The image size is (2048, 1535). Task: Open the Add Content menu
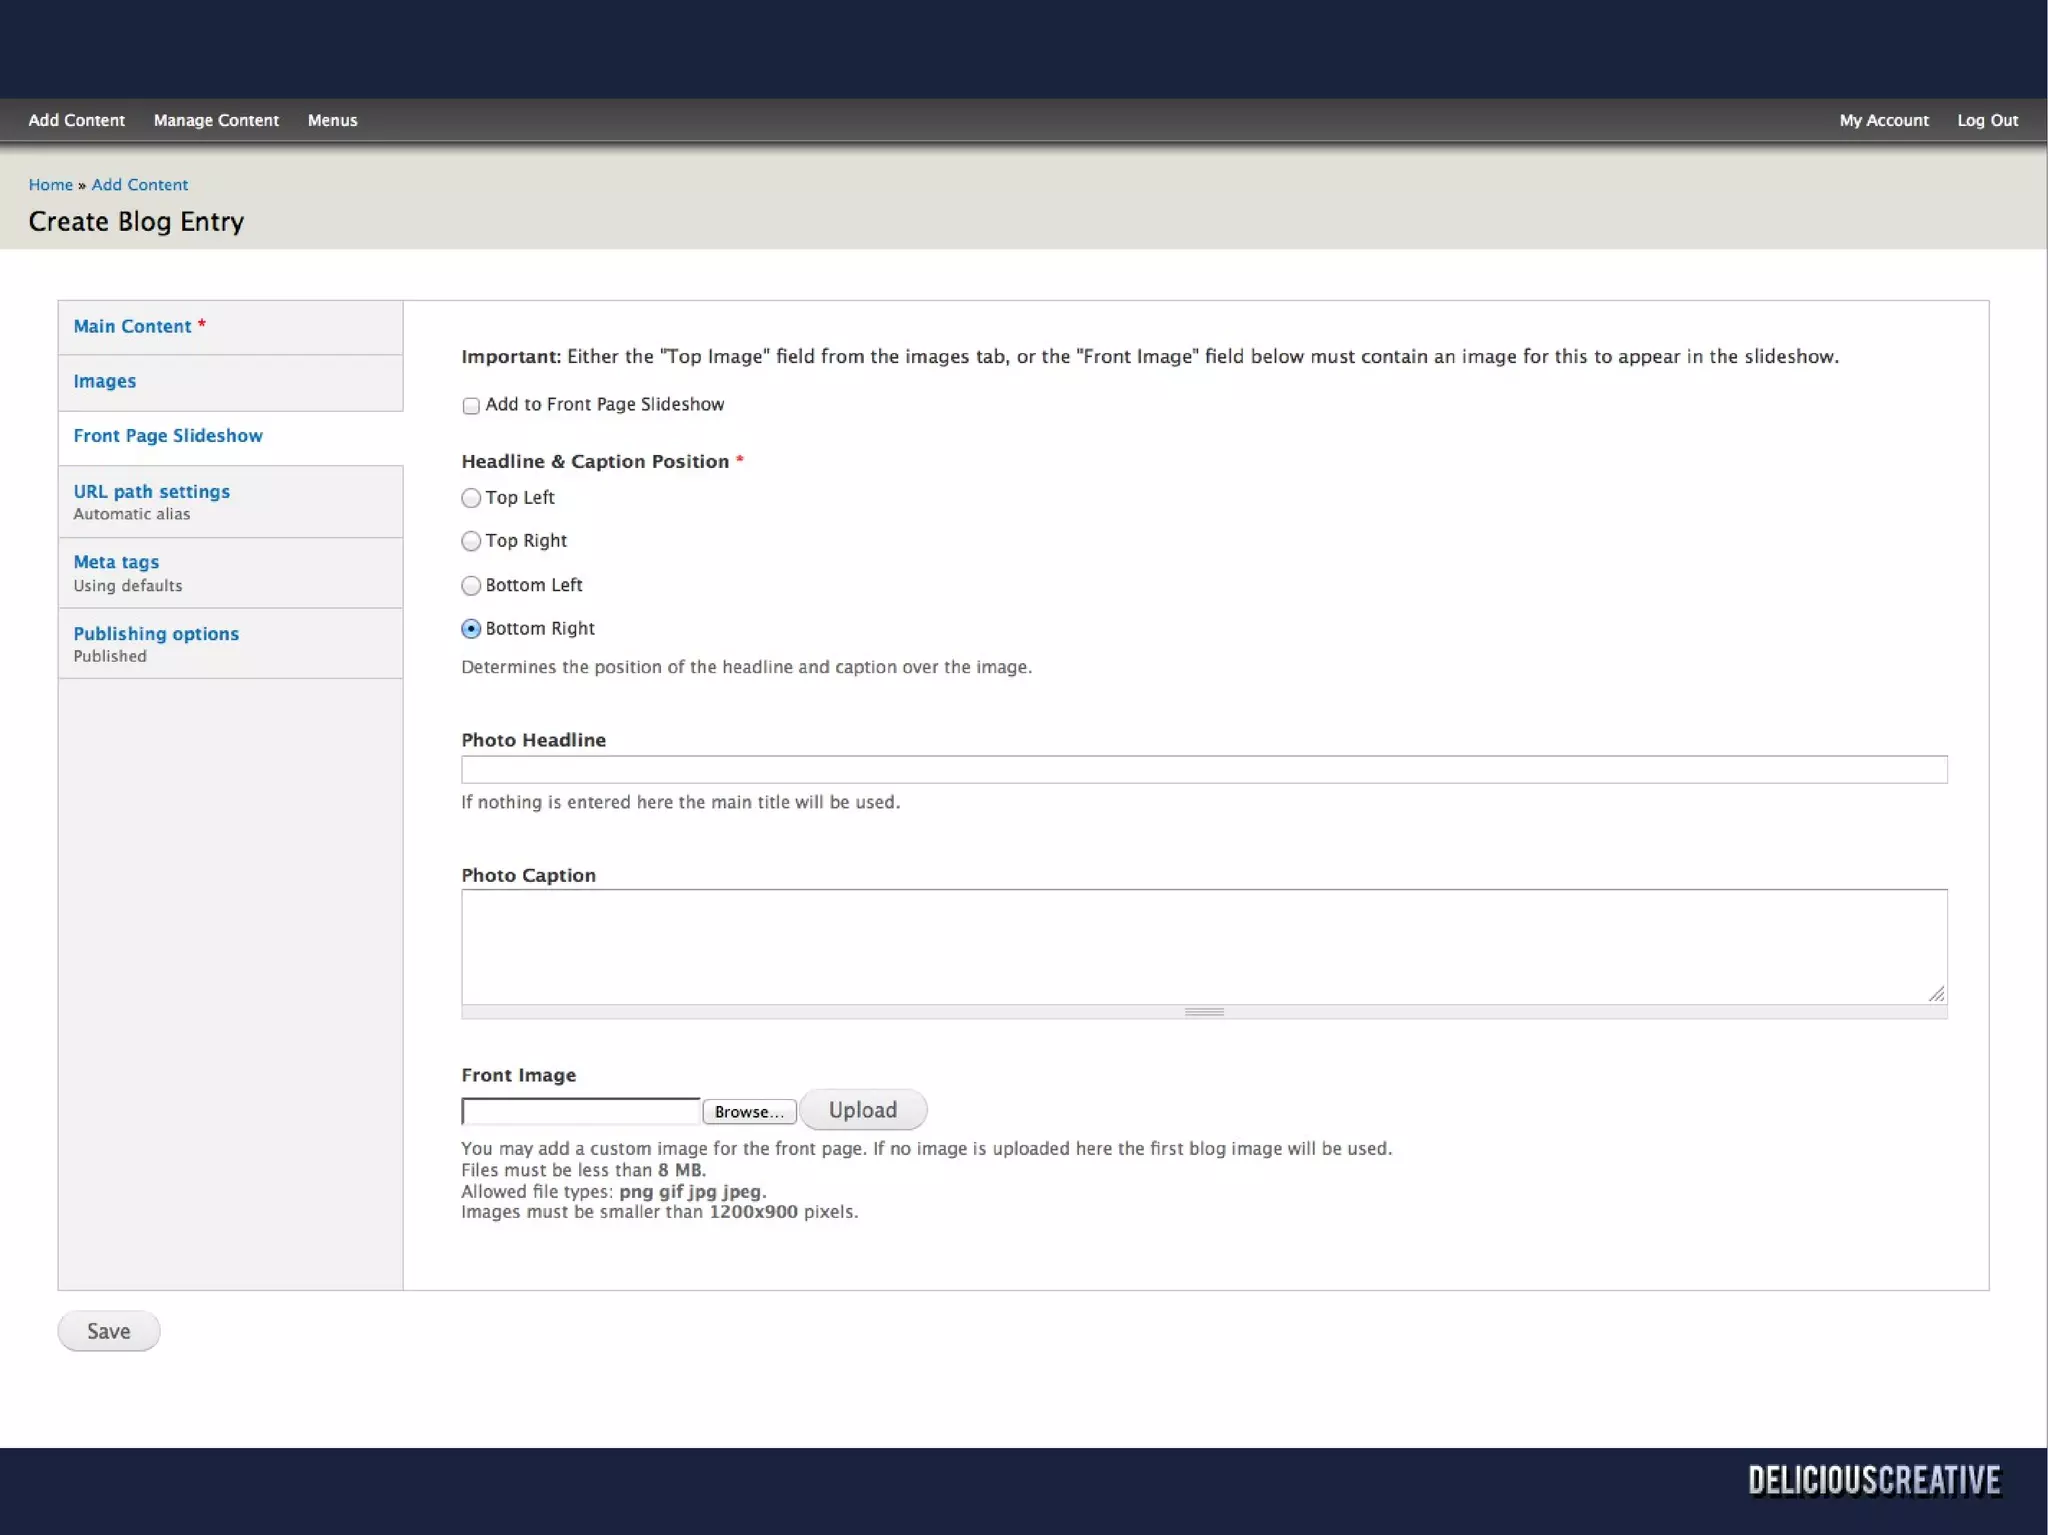coord(77,120)
